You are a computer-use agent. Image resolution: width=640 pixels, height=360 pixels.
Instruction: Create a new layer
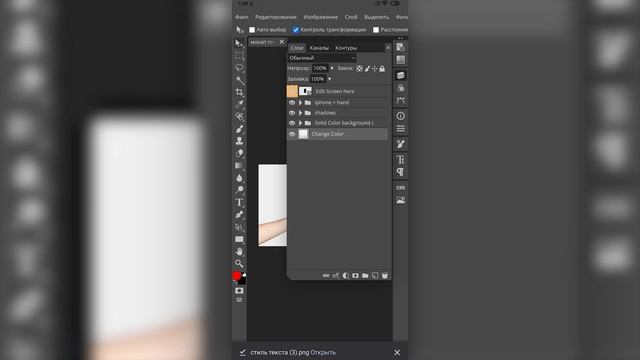(375, 276)
